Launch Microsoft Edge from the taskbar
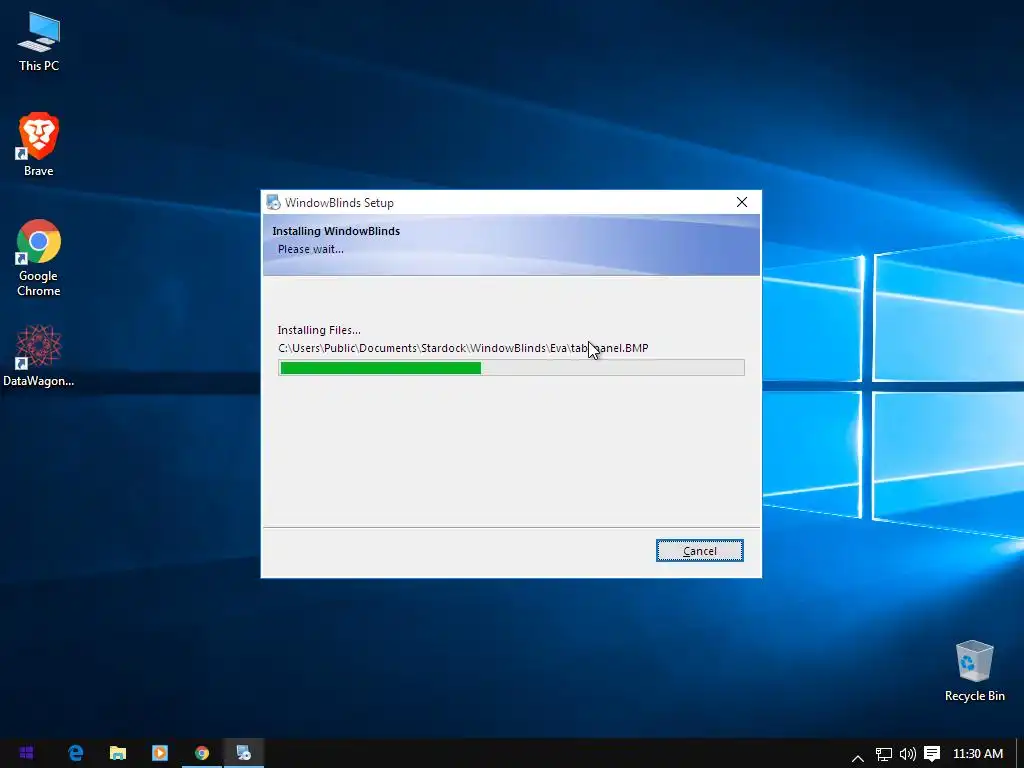 tap(76, 753)
